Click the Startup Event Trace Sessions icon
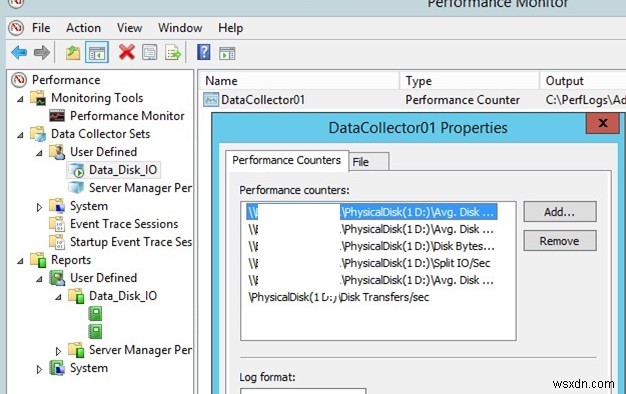 point(57,242)
